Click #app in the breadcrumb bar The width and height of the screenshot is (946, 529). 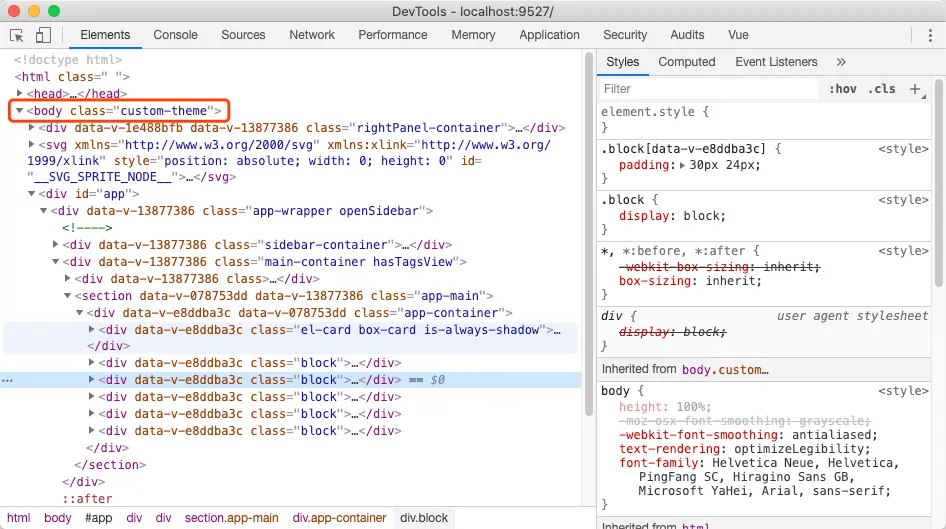[x=98, y=518]
